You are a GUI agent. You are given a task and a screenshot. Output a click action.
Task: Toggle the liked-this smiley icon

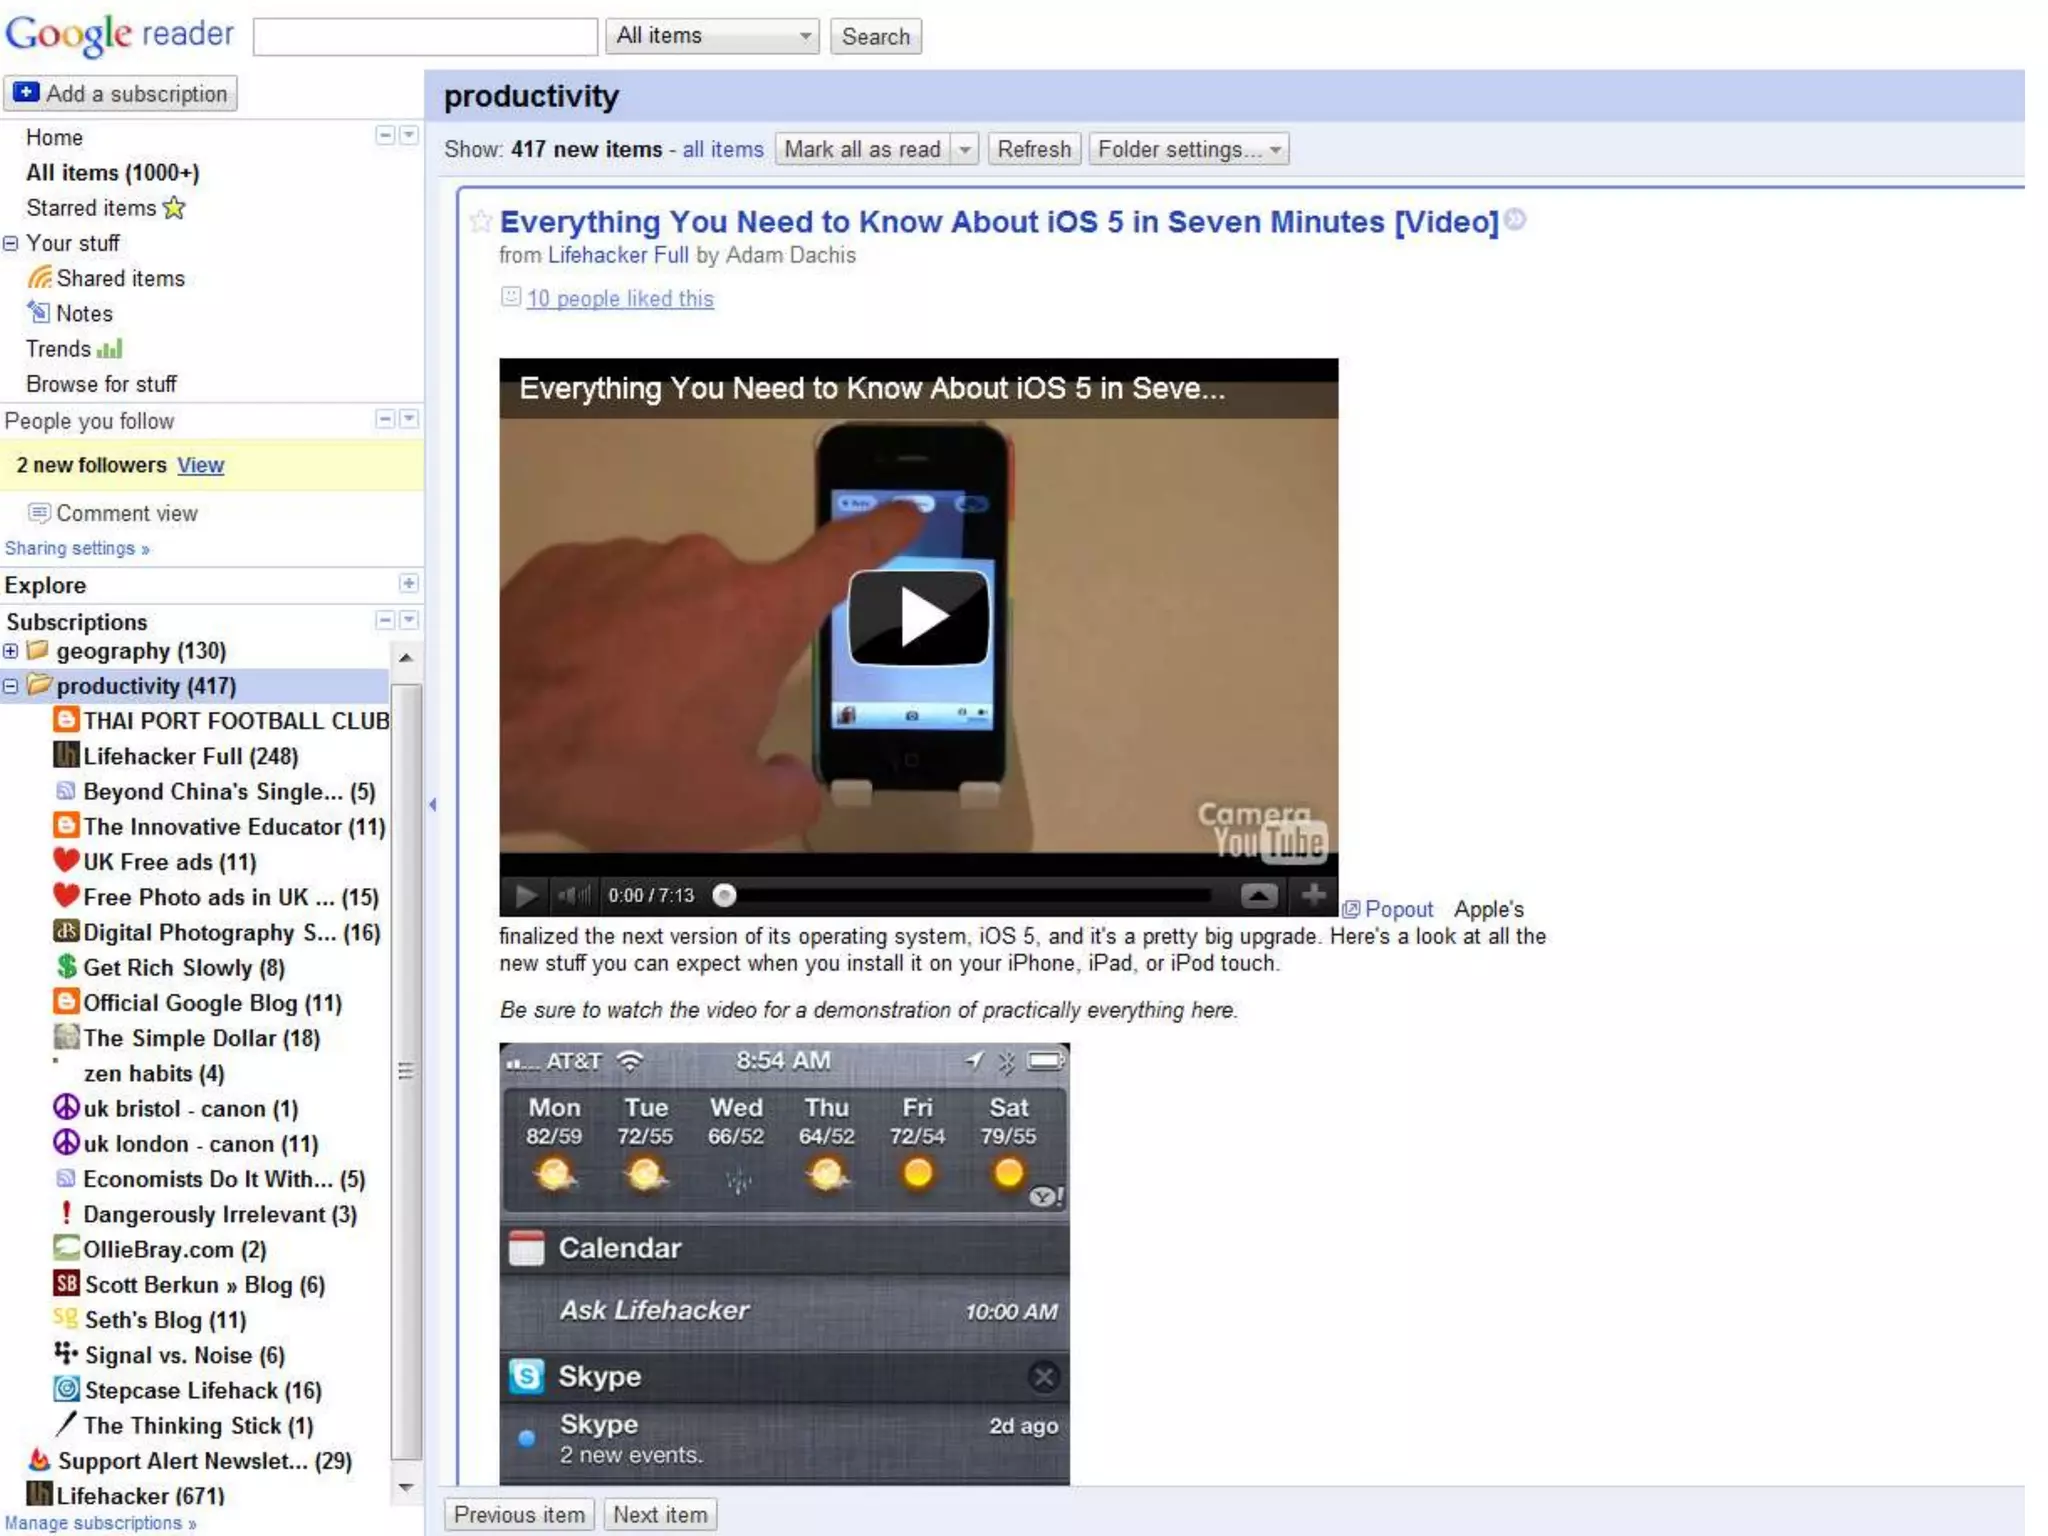(x=510, y=297)
